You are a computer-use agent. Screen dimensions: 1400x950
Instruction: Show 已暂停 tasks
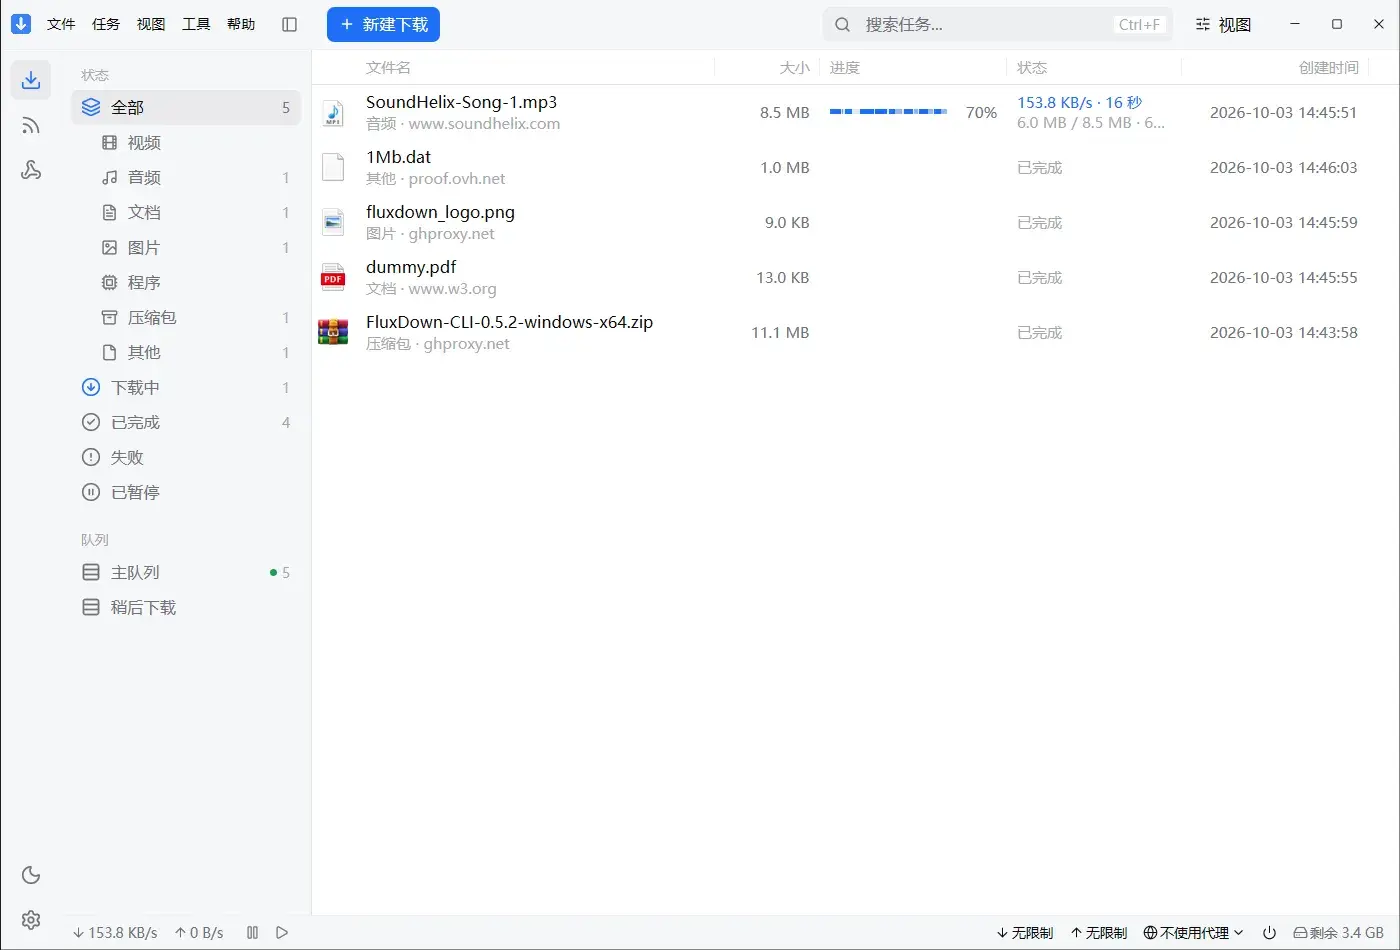click(186, 492)
